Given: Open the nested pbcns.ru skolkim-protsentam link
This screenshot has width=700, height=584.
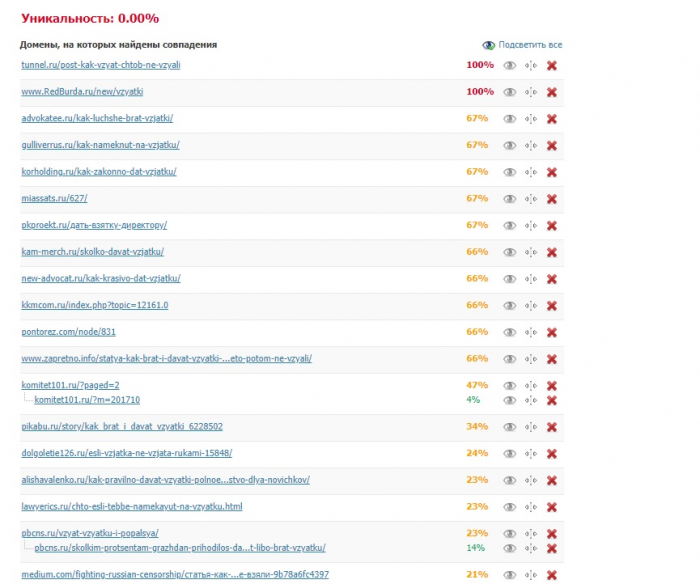Looking at the screenshot, I should click(x=180, y=547).
